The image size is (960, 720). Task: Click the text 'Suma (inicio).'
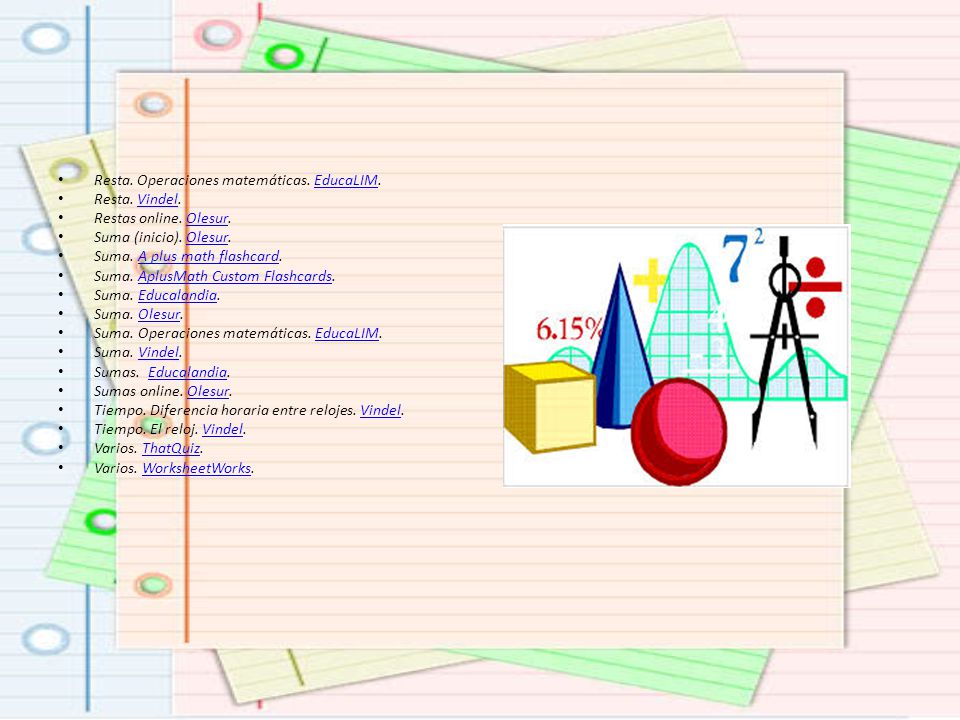click(x=138, y=237)
